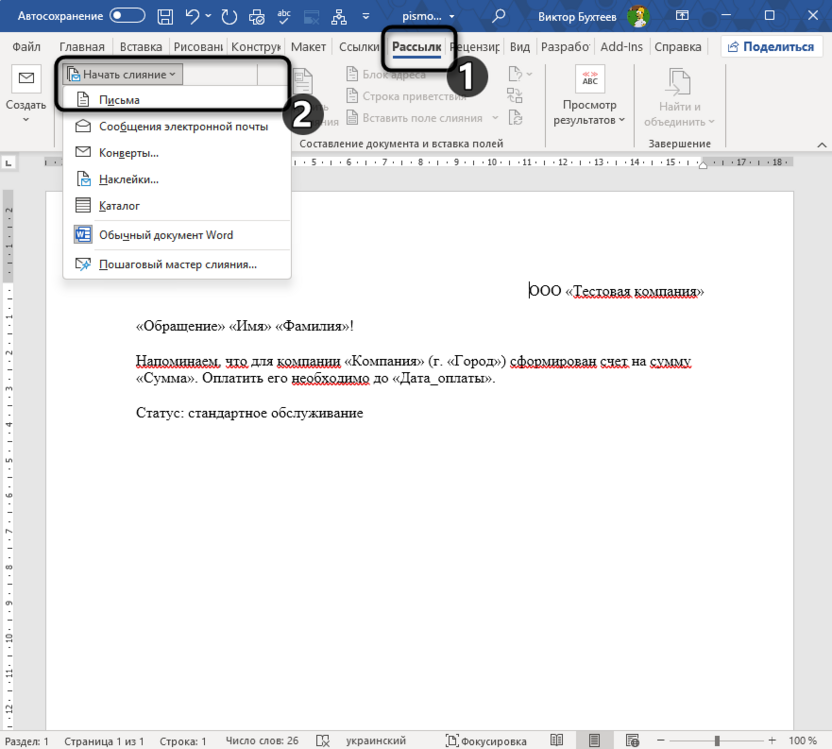
Task: Switch to the Вставка tab
Action: pyautogui.click(x=141, y=47)
